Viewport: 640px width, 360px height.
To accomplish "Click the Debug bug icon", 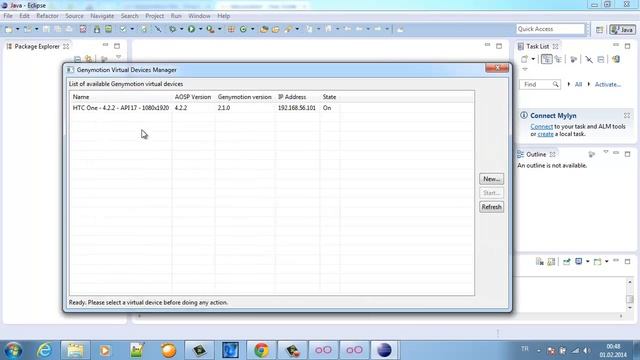I will coord(173,29).
